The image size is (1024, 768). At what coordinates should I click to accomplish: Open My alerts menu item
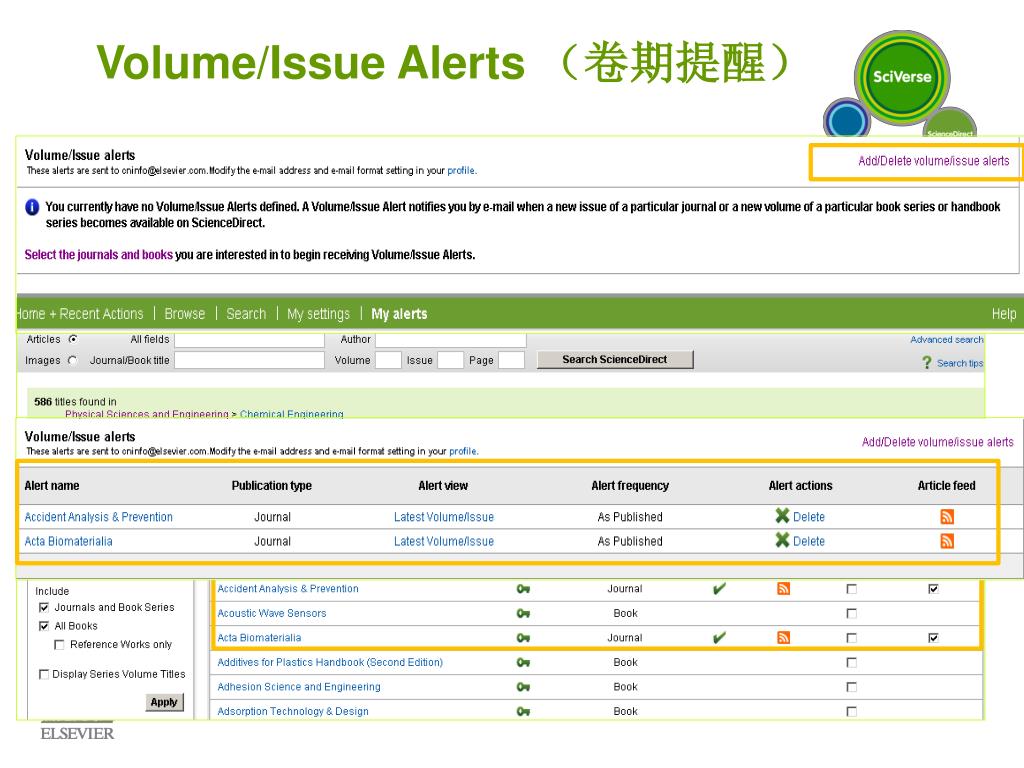[399, 314]
